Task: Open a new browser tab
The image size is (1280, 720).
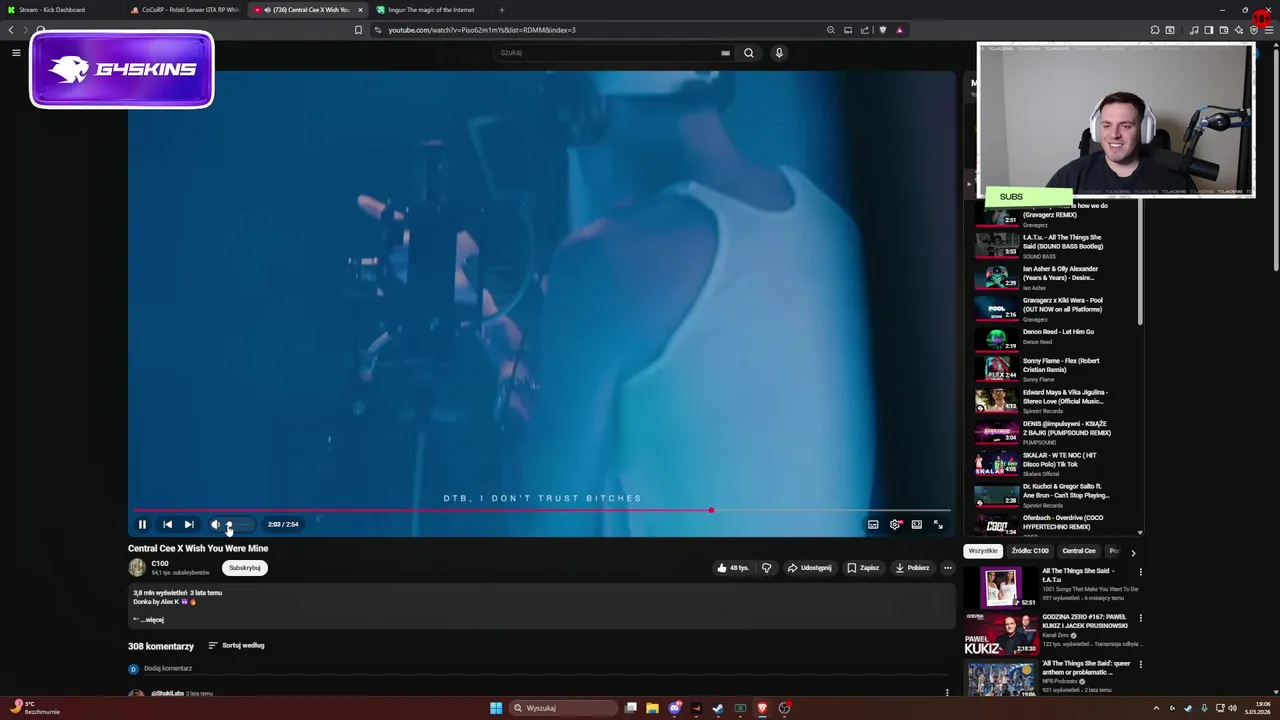Action: pos(501,10)
